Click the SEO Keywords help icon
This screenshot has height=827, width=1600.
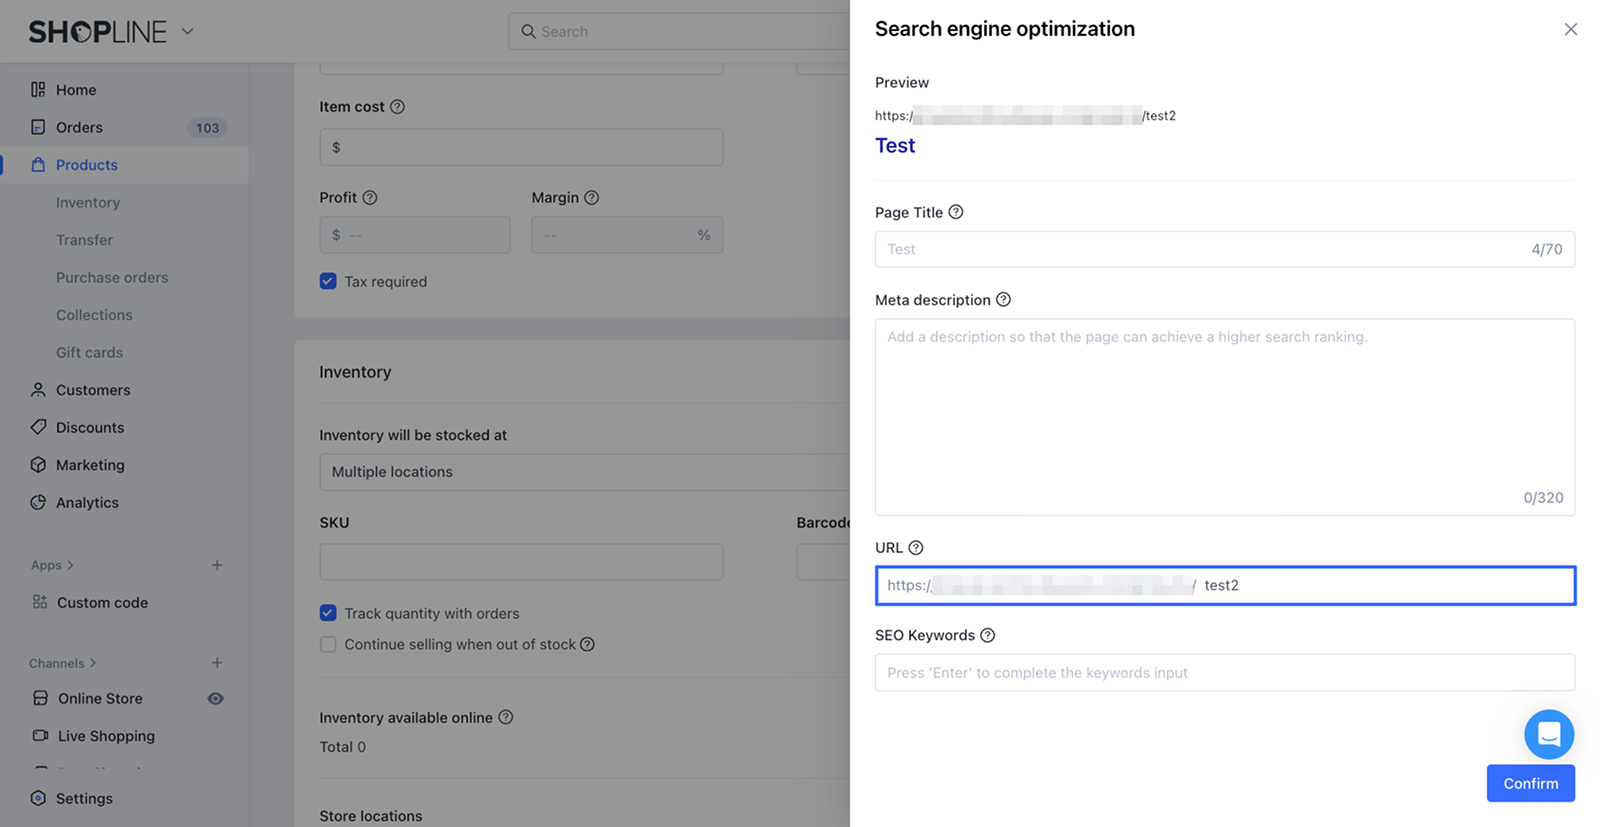pos(987,635)
